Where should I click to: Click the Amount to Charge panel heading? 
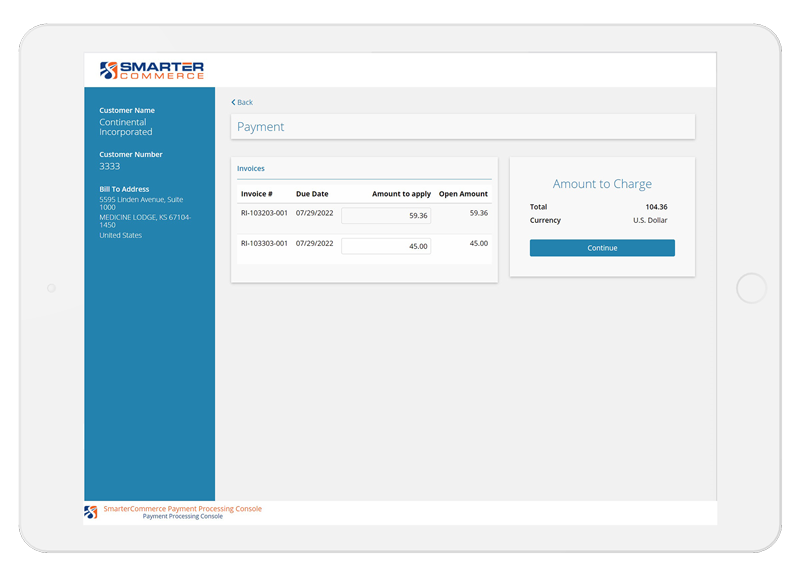point(601,184)
